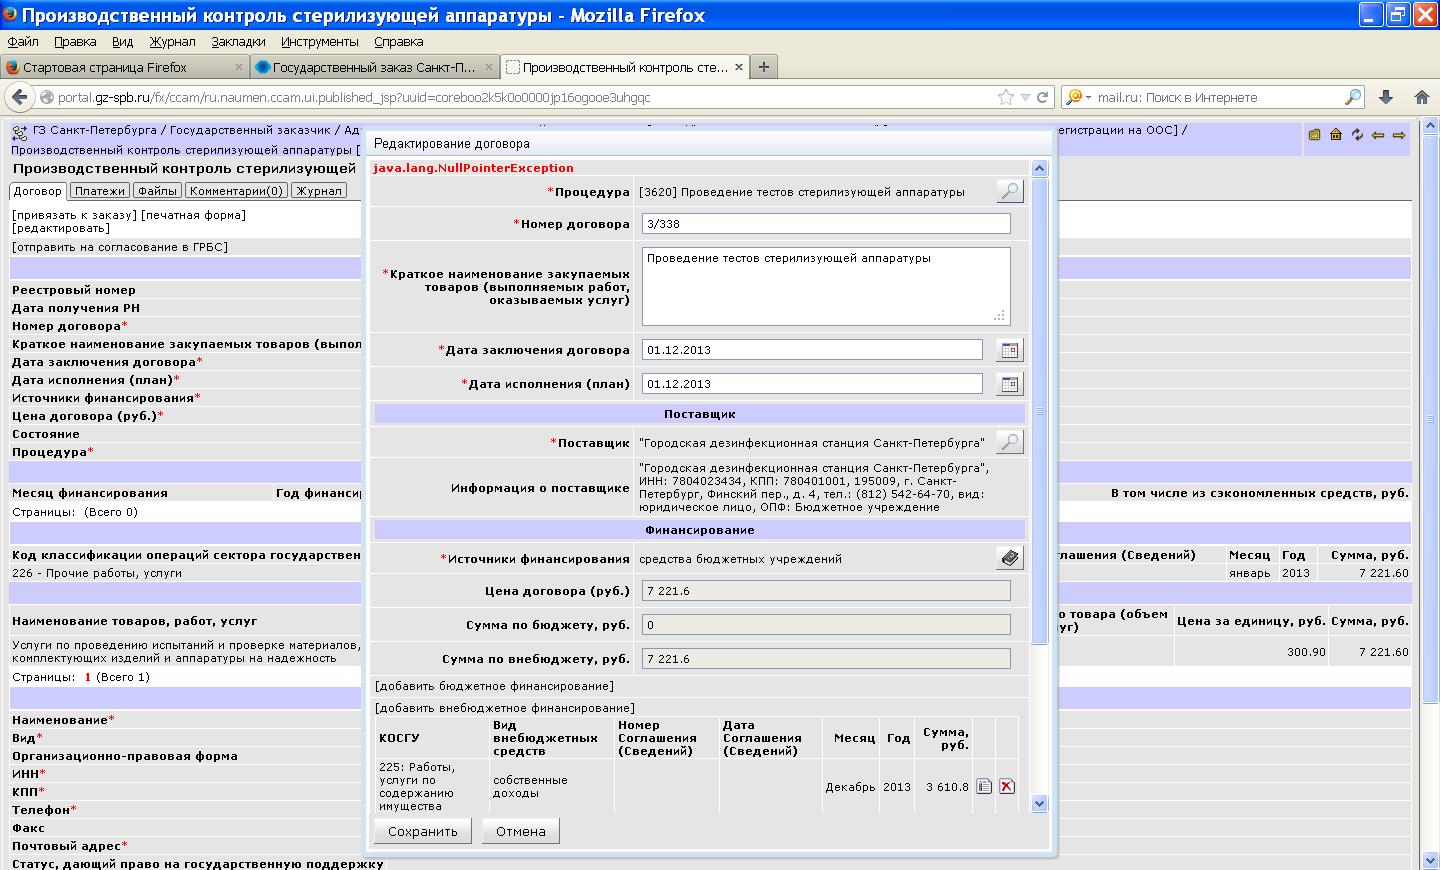Click the Сохранить button

[x=422, y=831]
